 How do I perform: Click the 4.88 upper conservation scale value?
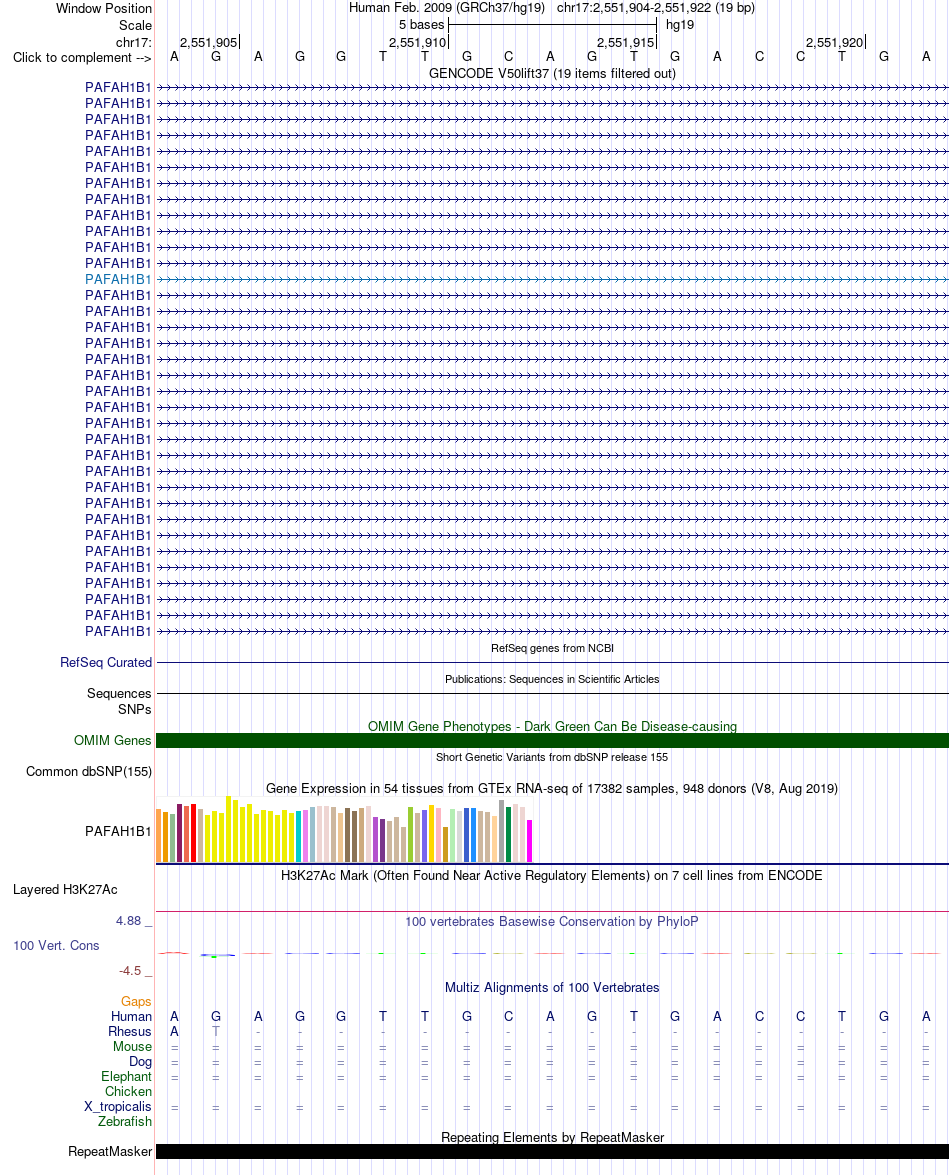pyautogui.click(x=128, y=921)
